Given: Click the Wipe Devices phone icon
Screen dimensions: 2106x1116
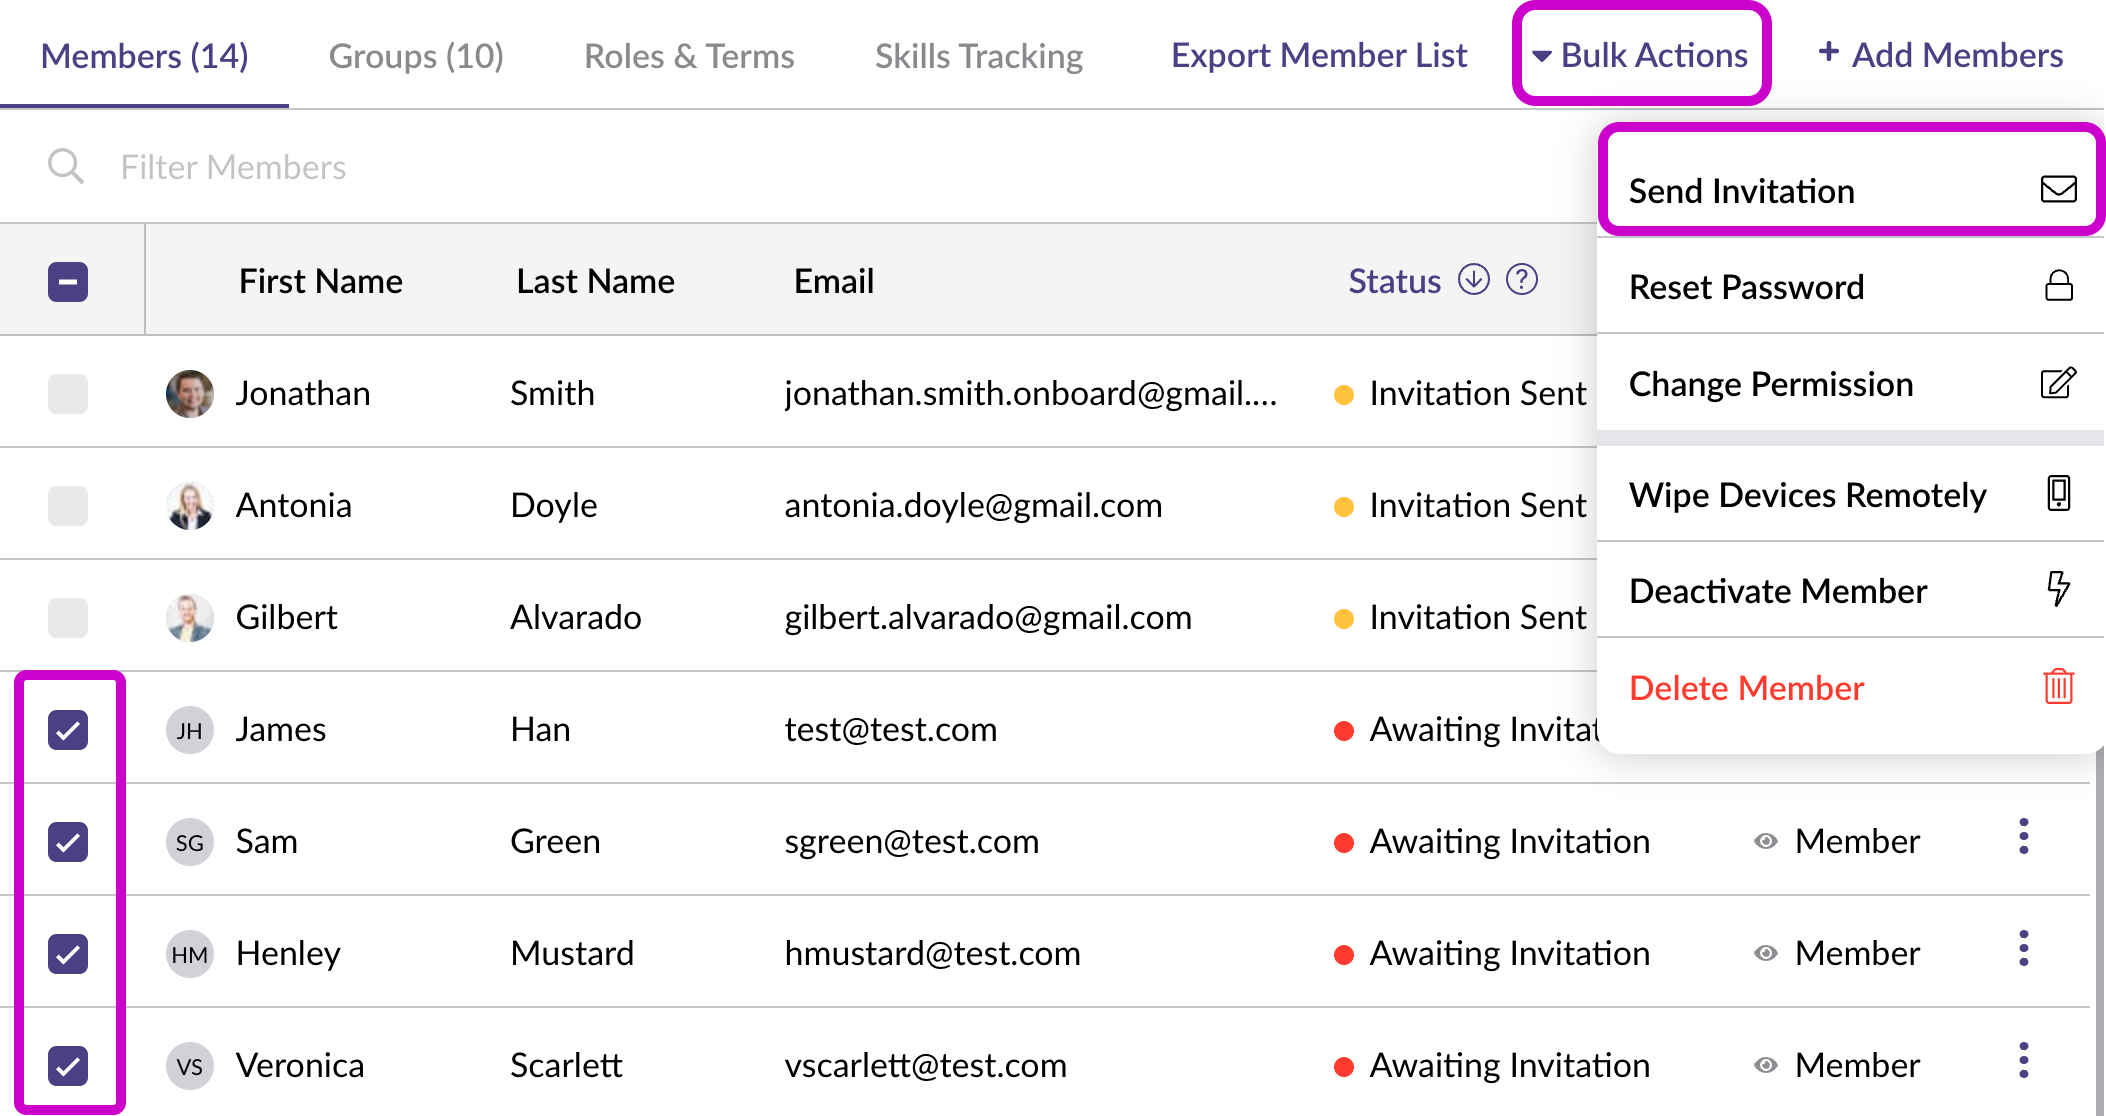Looking at the screenshot, I should (x=2058, y=494).
